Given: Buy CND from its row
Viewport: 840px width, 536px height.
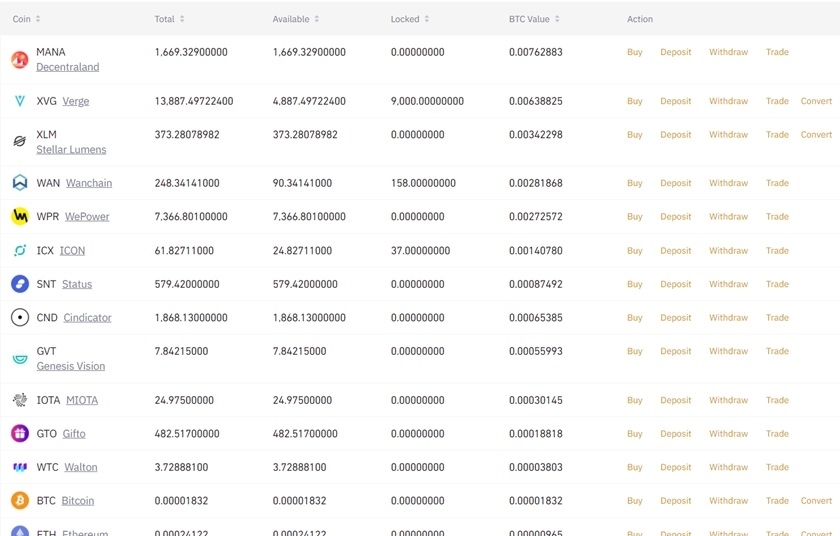Looking at the screenshot, I should pyautogui.click(x=634, y=318).
